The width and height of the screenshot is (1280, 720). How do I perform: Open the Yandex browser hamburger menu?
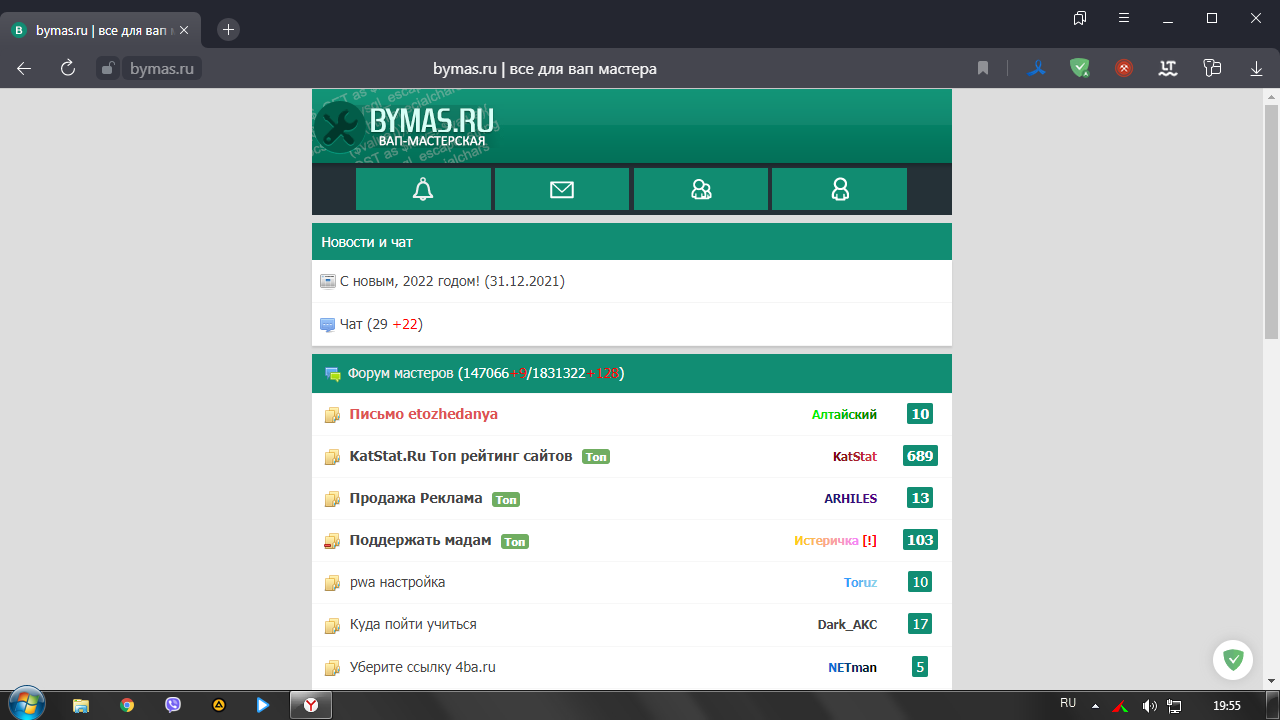point(1124,18)
